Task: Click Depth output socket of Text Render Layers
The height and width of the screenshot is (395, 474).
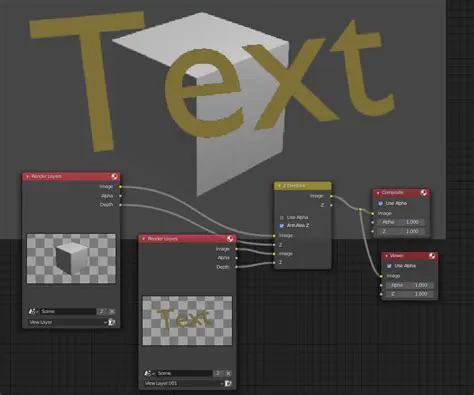Action: 236,267
